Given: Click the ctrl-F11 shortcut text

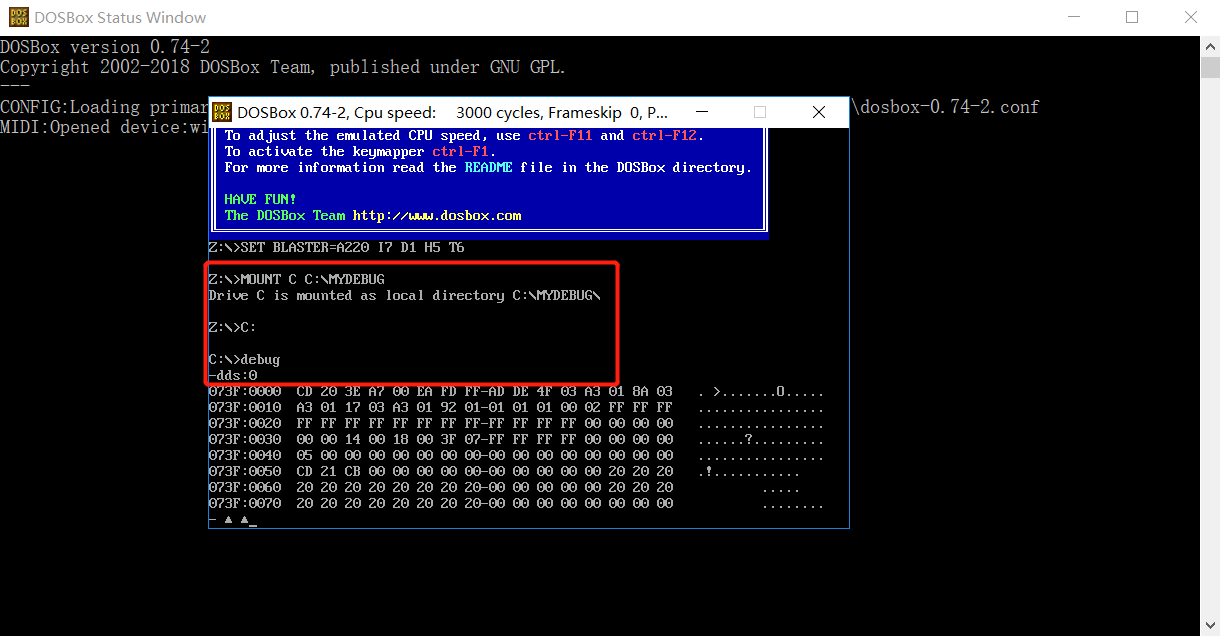Looking at the screenshot, I should (560, 135).
